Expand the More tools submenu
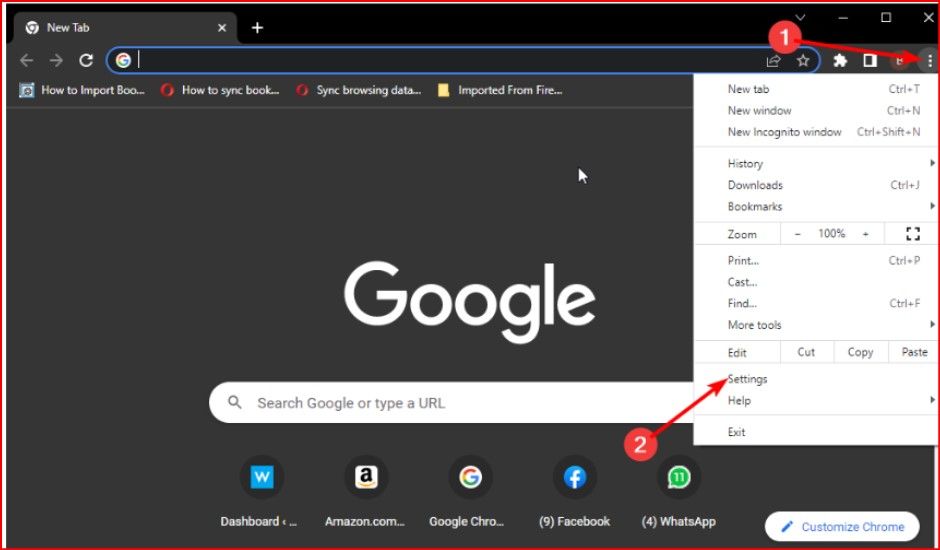The height and width of the screenshot is (550, 940). [815, 325]
